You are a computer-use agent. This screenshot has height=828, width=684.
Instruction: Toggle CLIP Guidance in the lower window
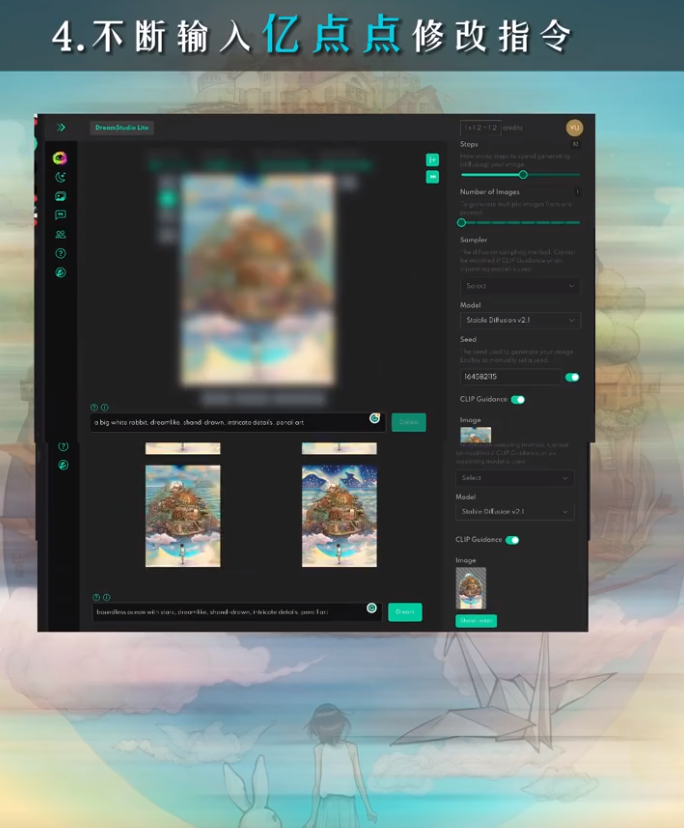tap(512, 540)
